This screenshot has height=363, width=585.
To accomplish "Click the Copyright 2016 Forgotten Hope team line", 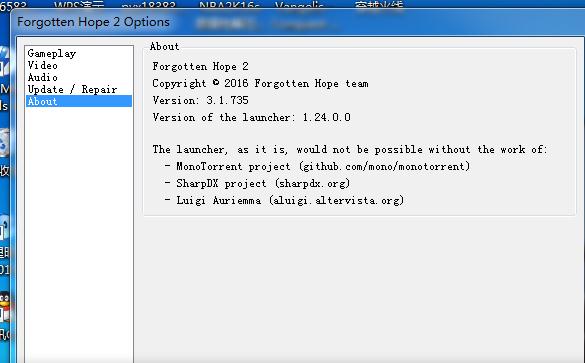I will (x=260, y=83).
